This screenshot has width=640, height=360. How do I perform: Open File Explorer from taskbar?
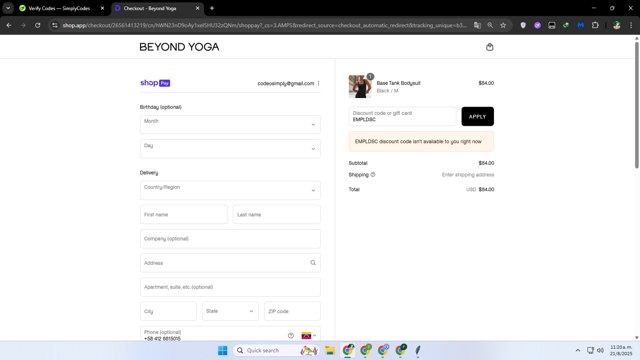click(x=330, y=350)
